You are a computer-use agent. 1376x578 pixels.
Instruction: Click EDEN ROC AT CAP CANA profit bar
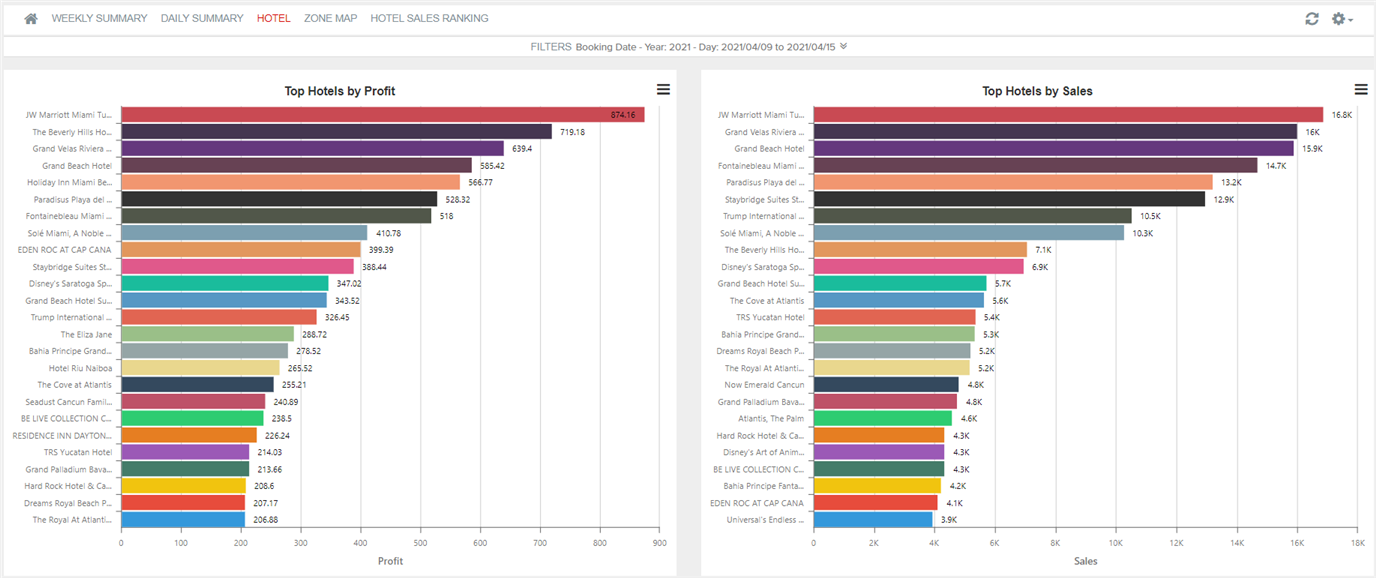(x=241, y=250)
